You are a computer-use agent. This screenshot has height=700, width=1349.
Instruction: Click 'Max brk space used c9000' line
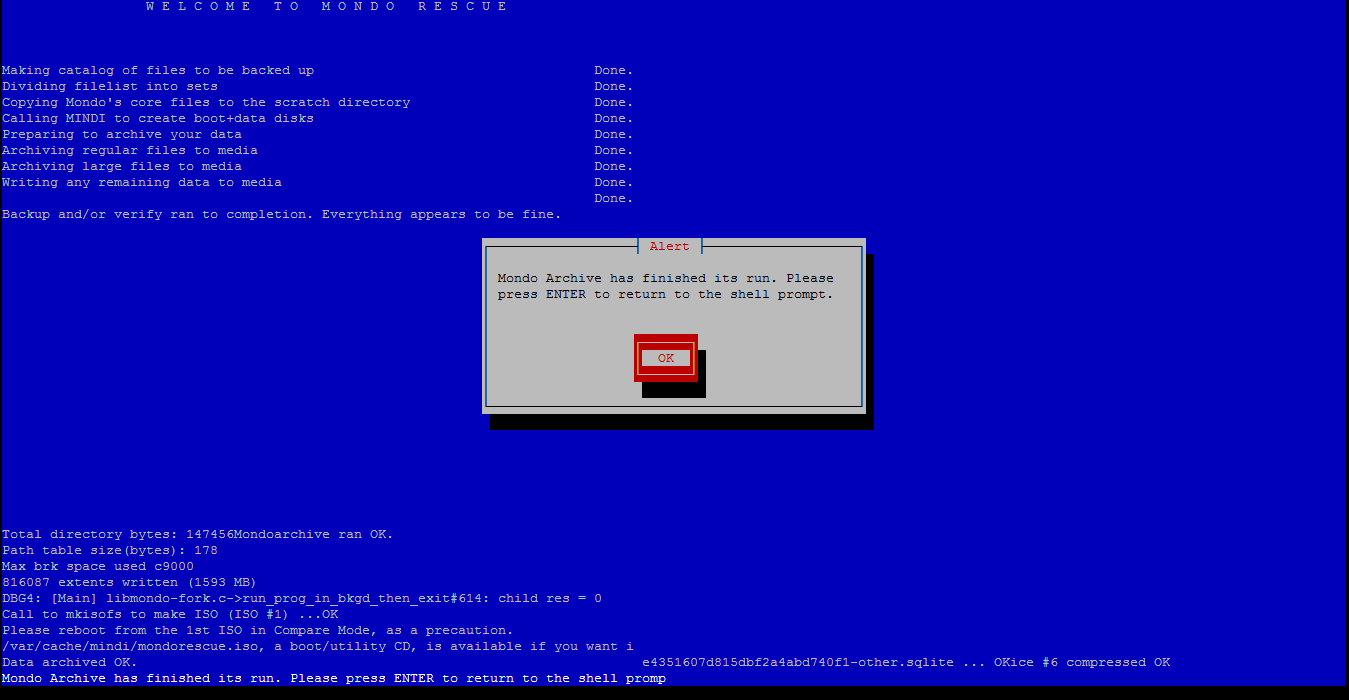[98, 566]
